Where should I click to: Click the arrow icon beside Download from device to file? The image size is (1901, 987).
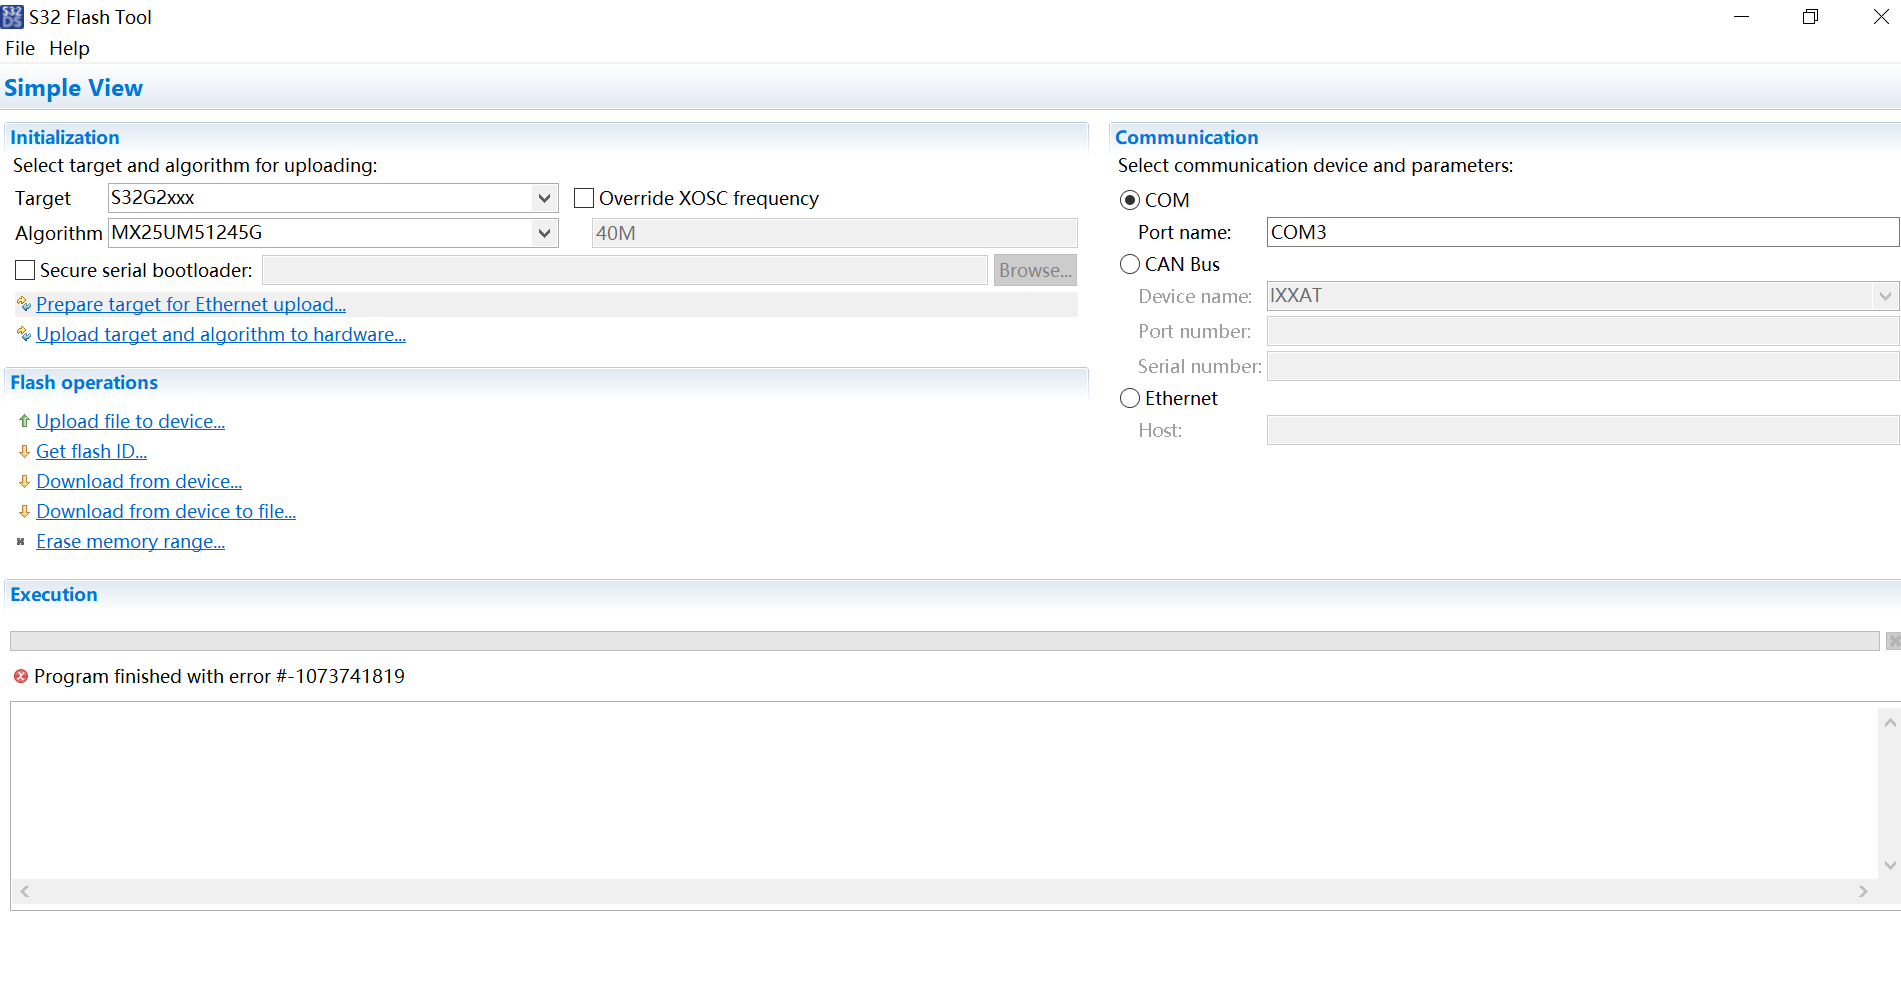point(24,511)
